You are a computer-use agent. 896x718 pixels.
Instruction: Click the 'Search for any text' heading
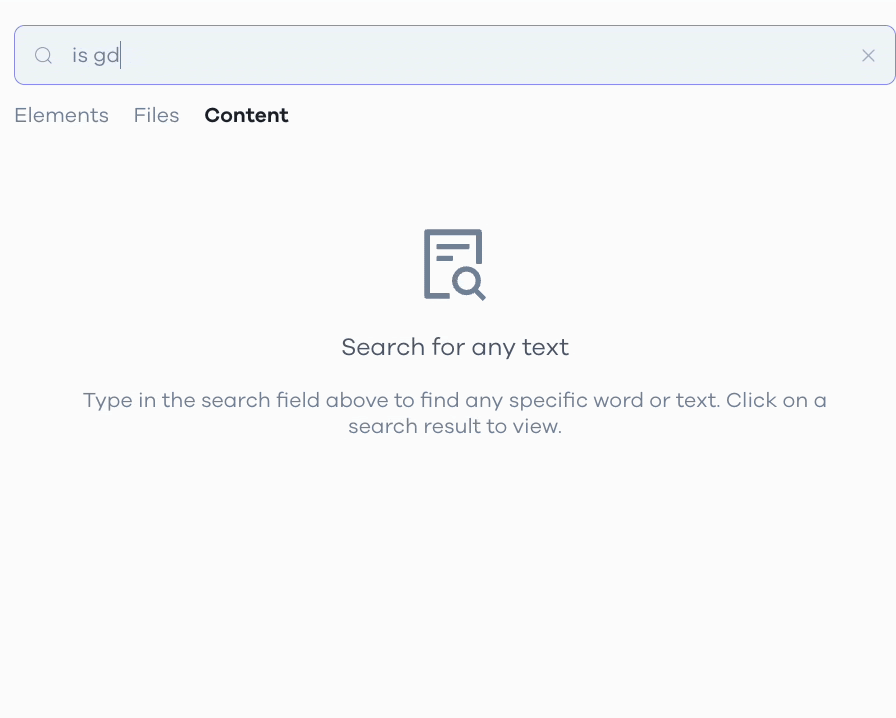pyautogui.click(x=455, y=347)
